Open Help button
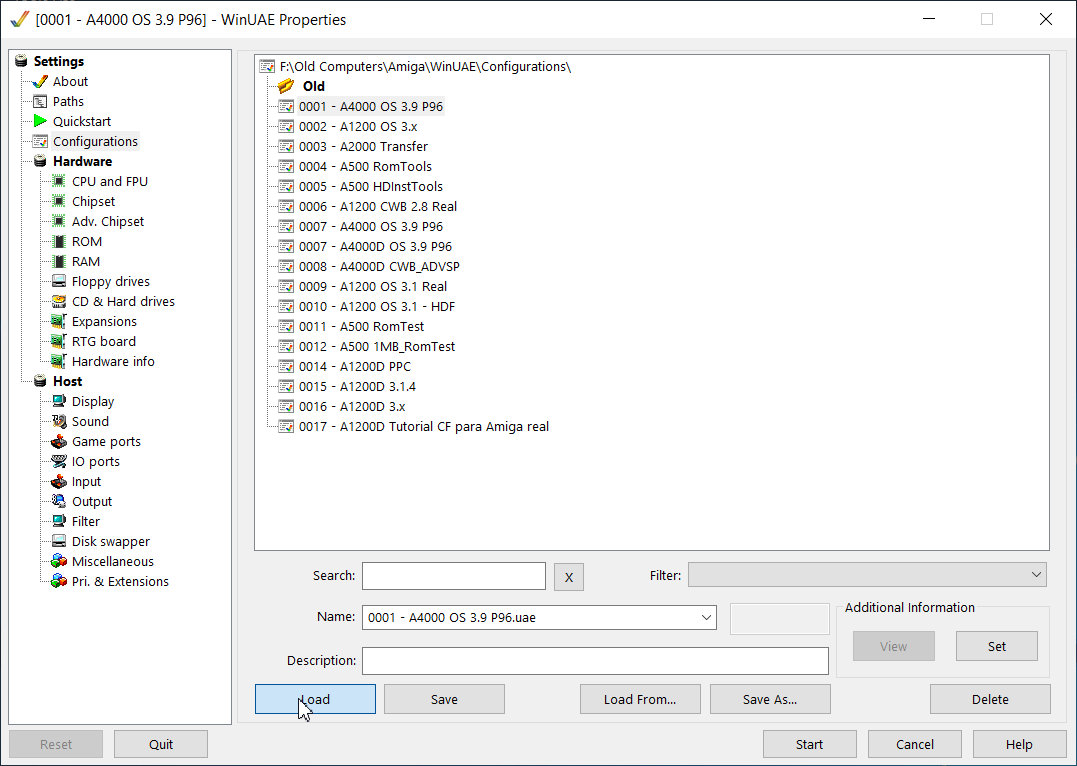Viewport: 1077px width, 766px height. pyautogui.click(x=1019, y=744)
